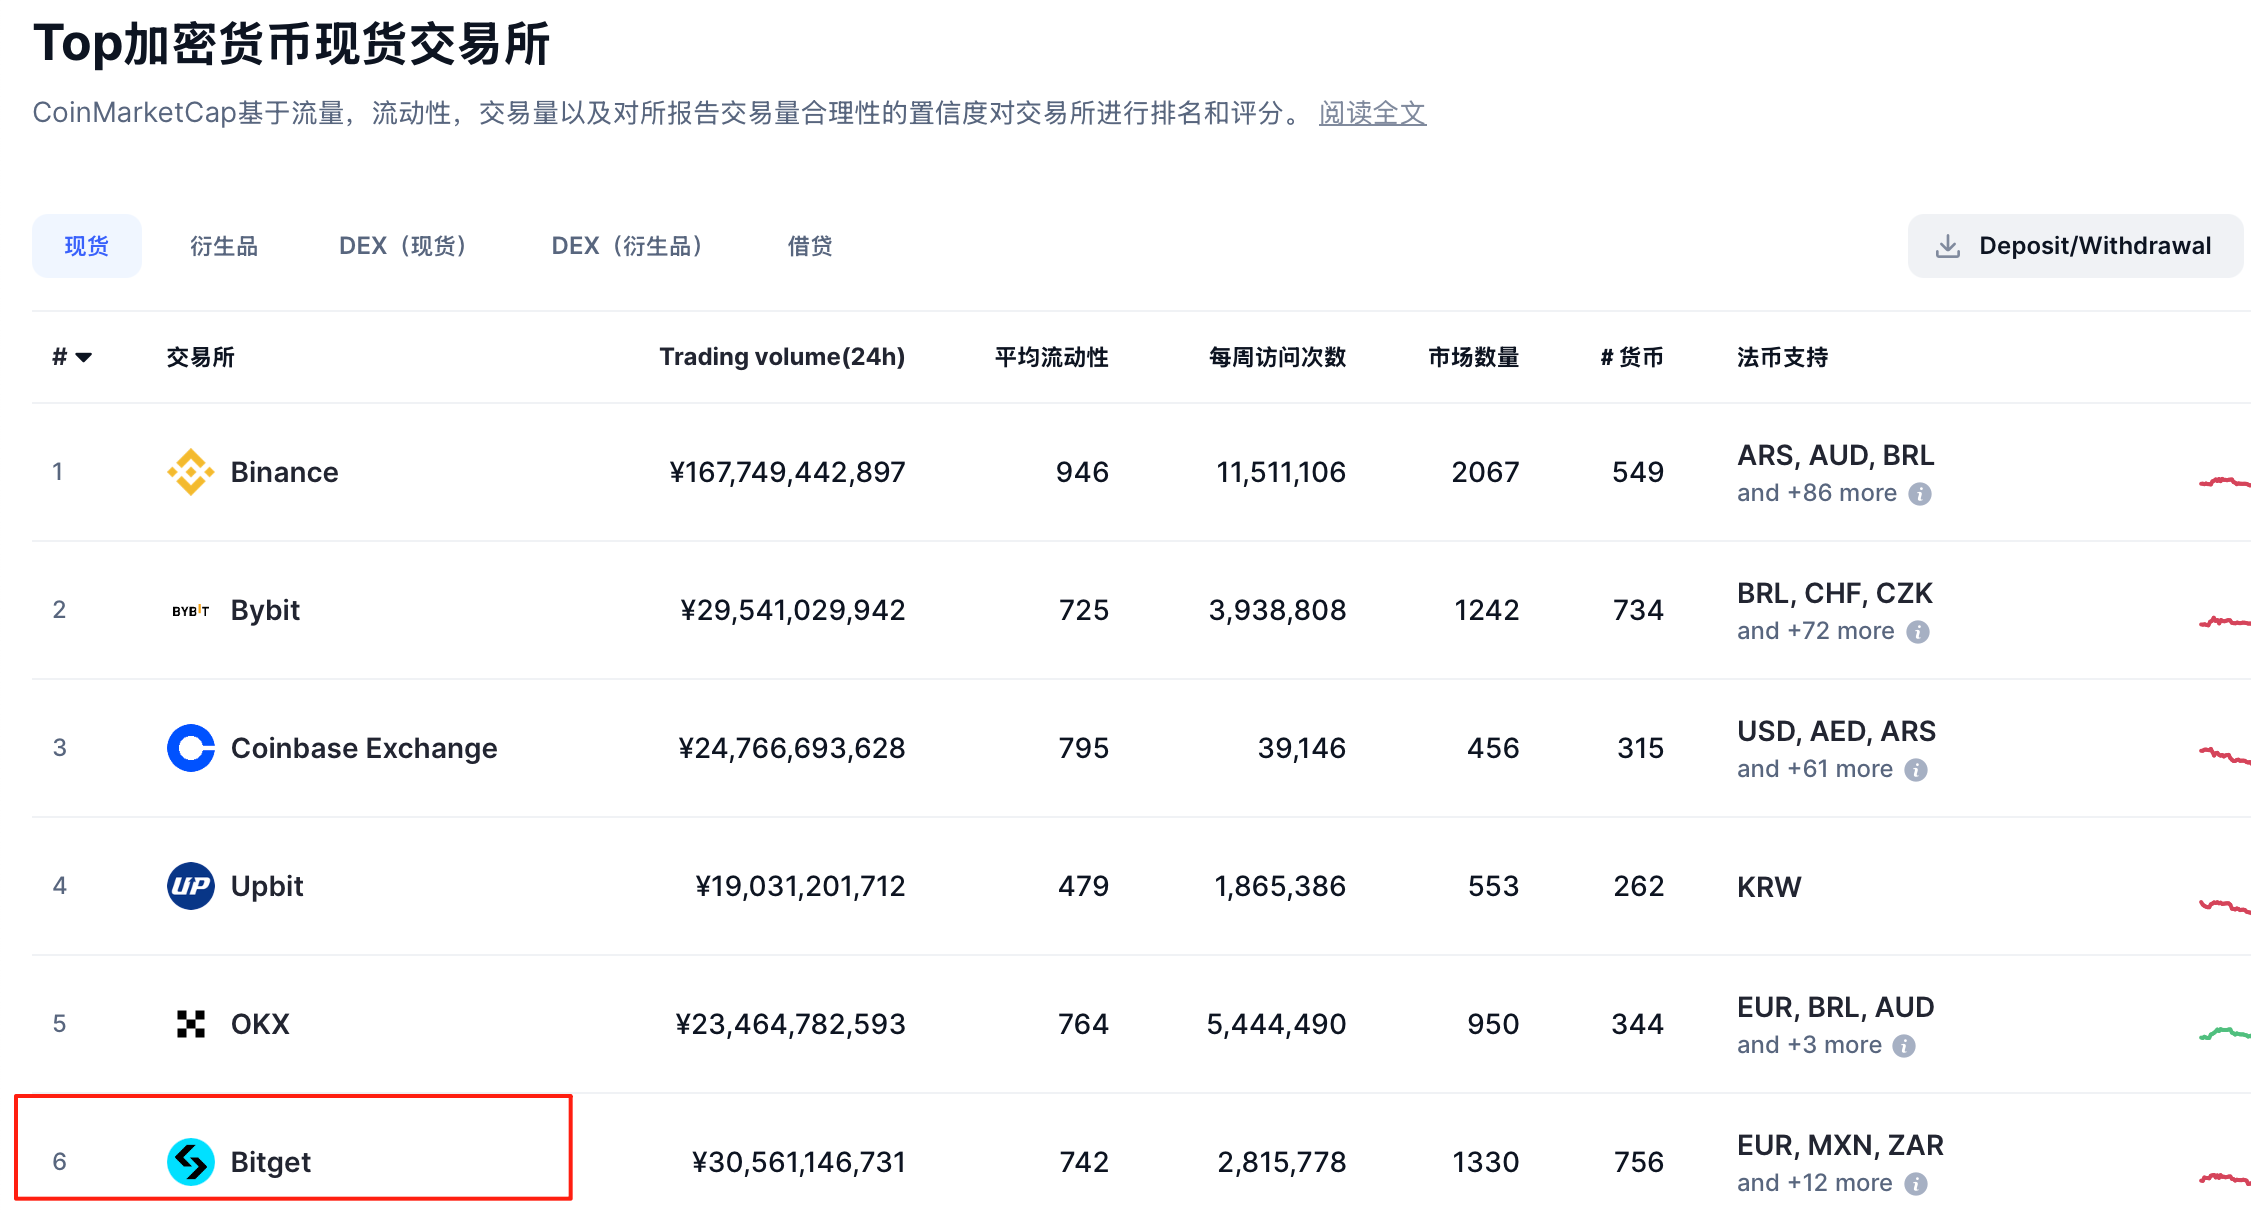Switch to the 借贷 tab
This screenshot has height=1214, width=2252.
(810, 246)
